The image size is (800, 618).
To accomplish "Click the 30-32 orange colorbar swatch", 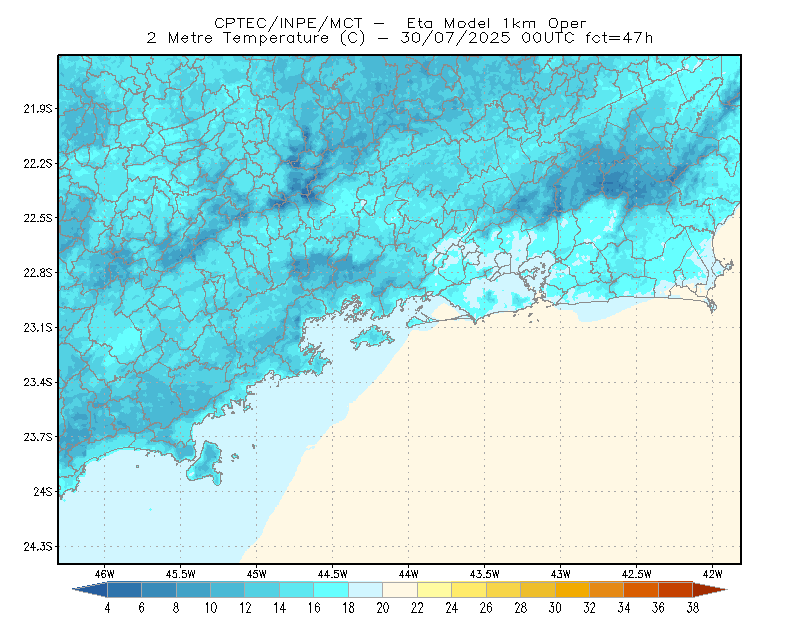I will click(572, 590).
